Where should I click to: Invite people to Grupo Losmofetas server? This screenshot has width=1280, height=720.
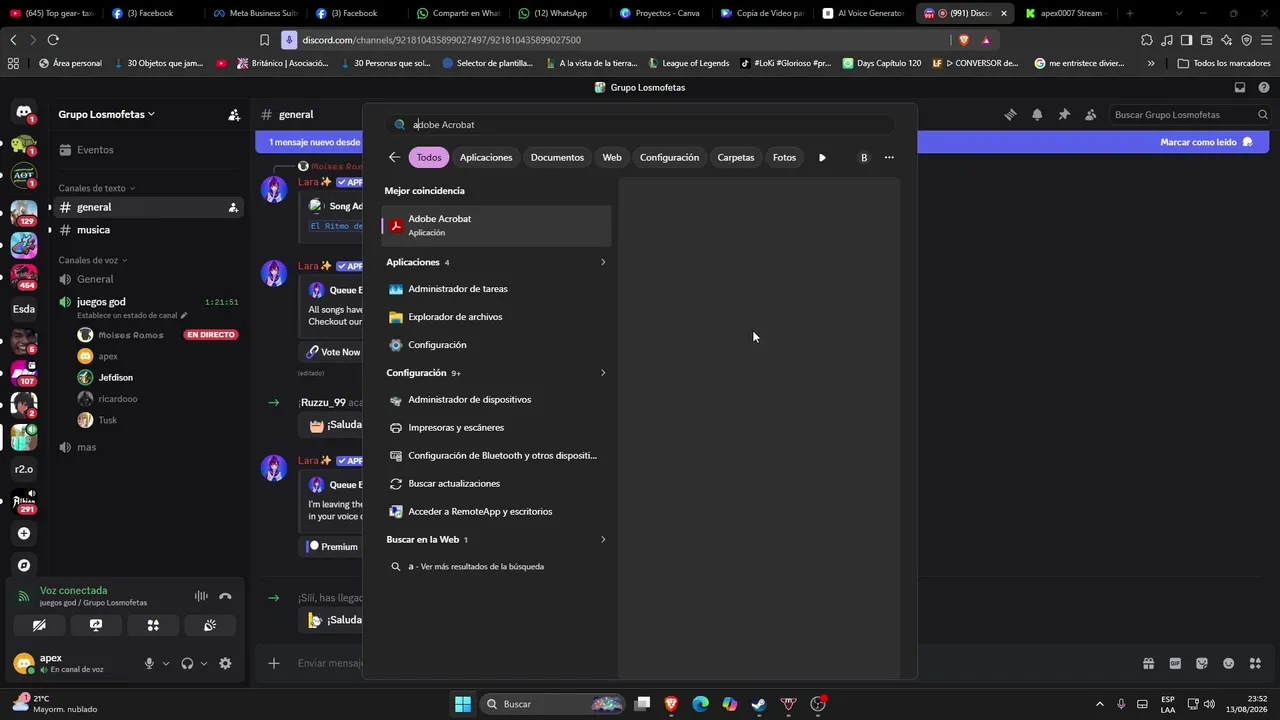coord(234,114)
